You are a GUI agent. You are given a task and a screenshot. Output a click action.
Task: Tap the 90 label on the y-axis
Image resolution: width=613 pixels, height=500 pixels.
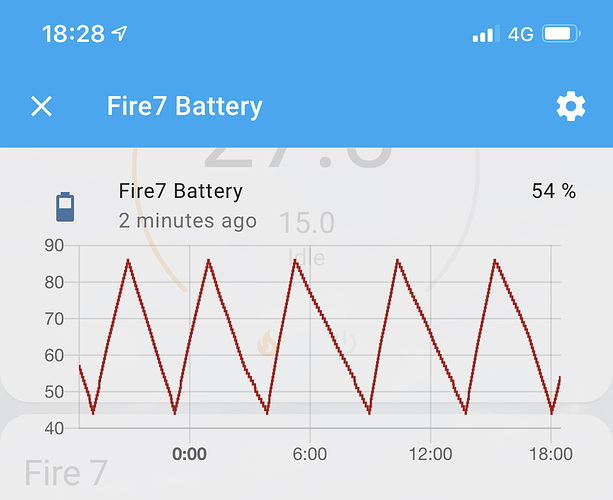click(54, 246)
